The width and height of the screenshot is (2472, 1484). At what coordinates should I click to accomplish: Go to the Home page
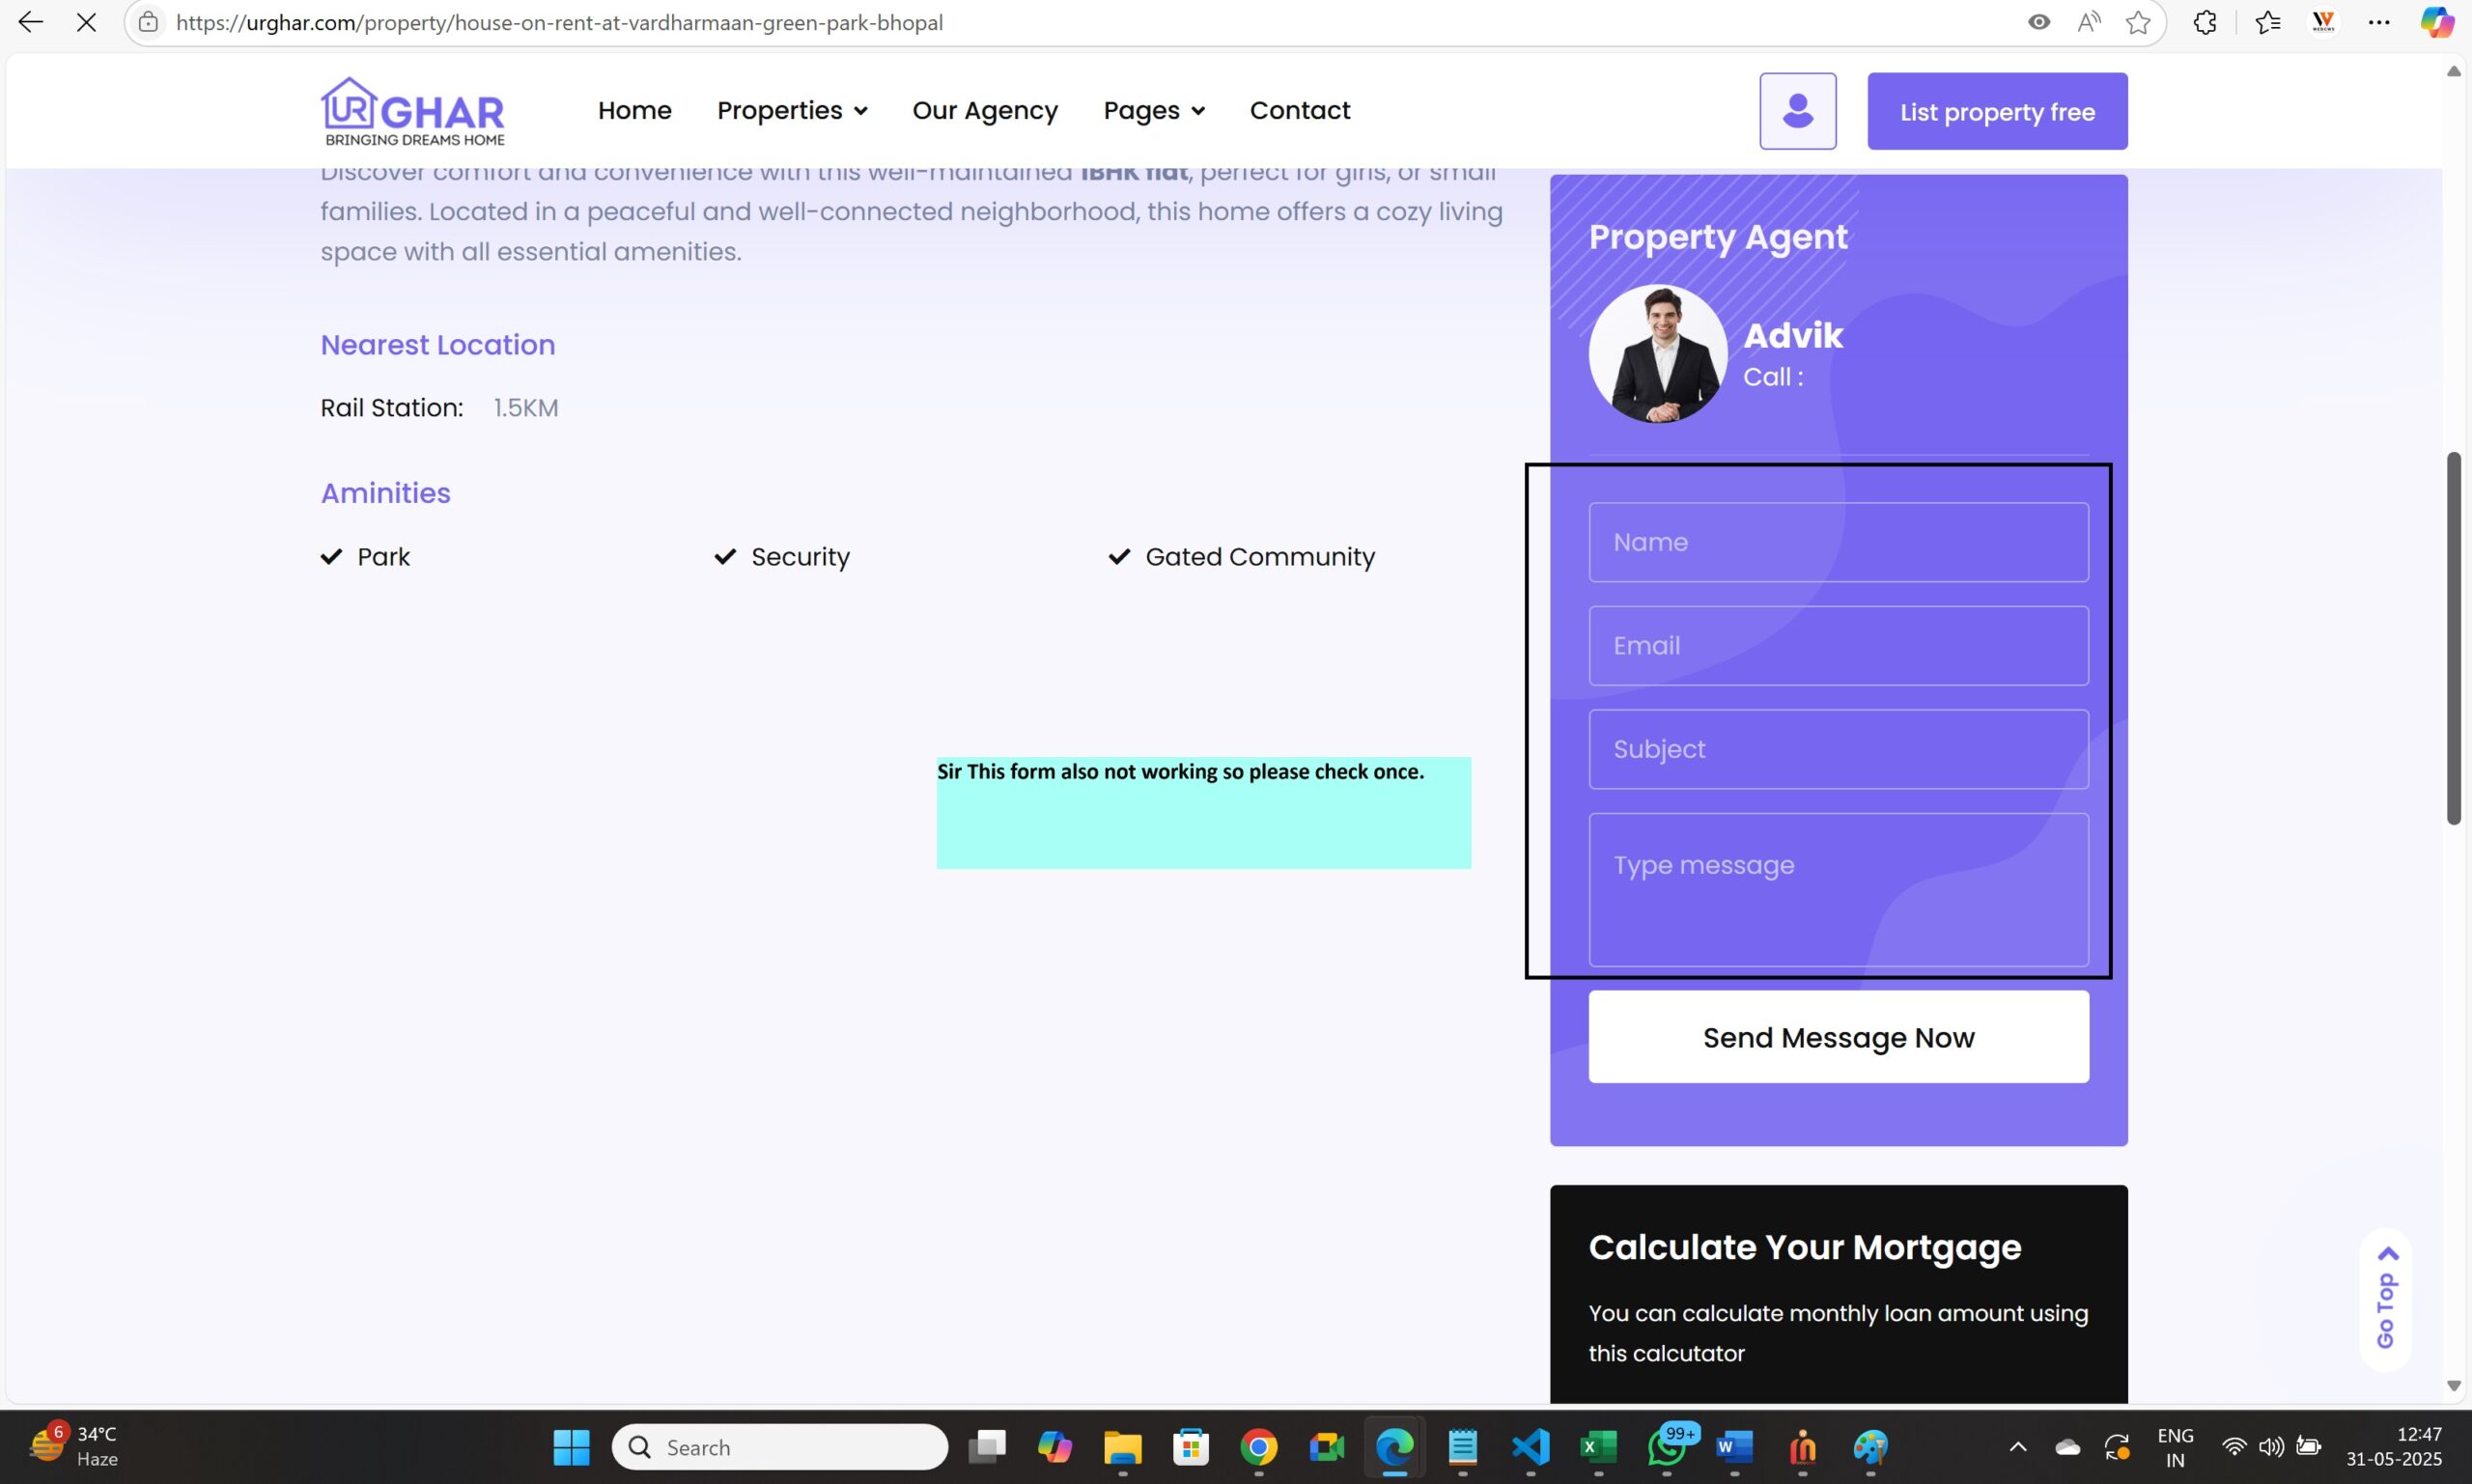click(x=634, y=110)
